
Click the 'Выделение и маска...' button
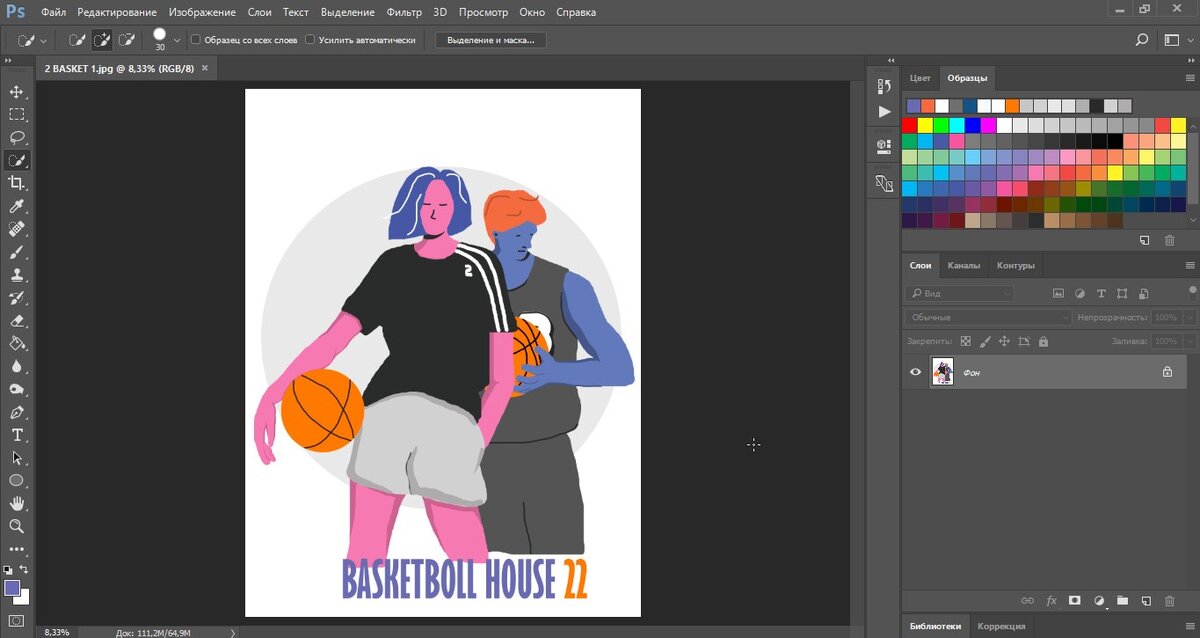pos(491,40)
